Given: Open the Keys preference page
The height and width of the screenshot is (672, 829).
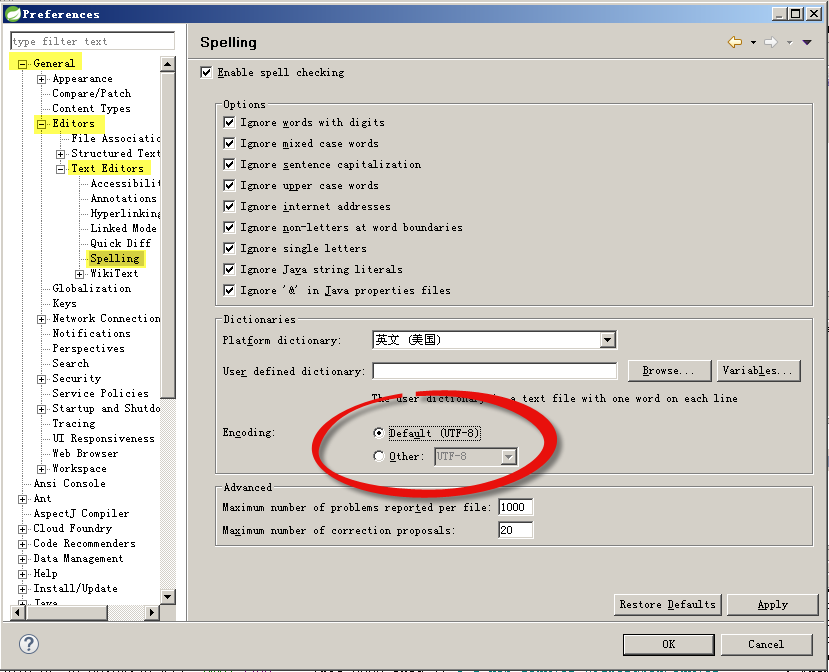Looking at the screenshot, I should (x=64, y=304).
